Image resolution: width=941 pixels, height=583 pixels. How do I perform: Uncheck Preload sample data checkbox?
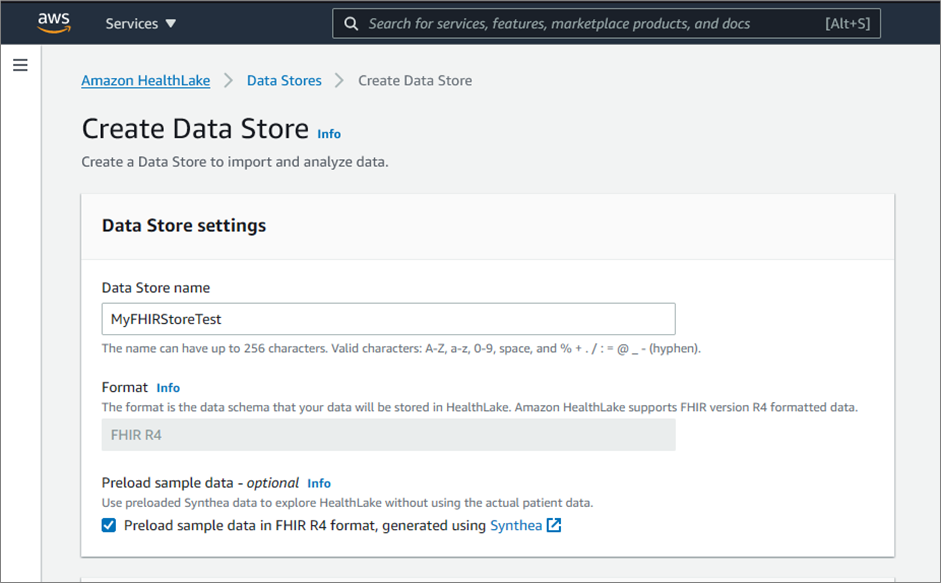click(109, 525)
